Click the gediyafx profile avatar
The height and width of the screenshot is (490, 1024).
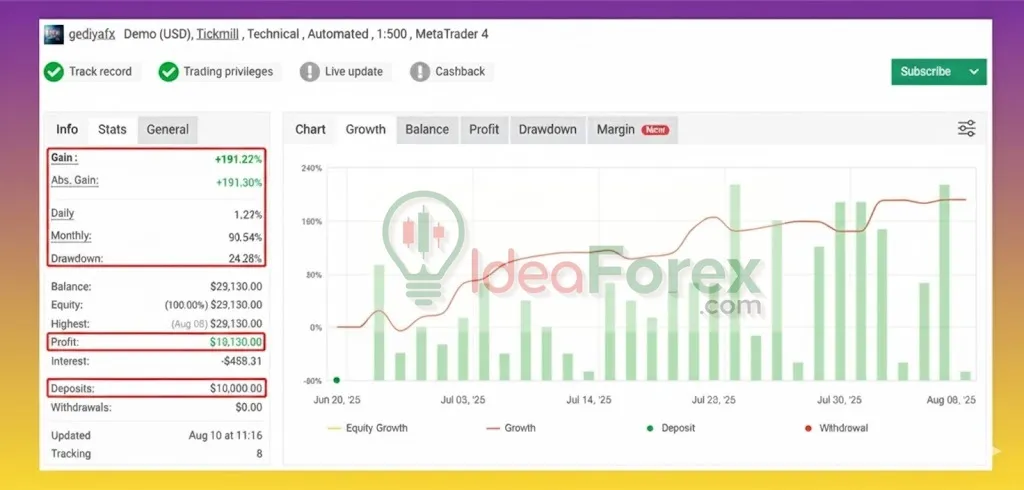pos(54,34)
